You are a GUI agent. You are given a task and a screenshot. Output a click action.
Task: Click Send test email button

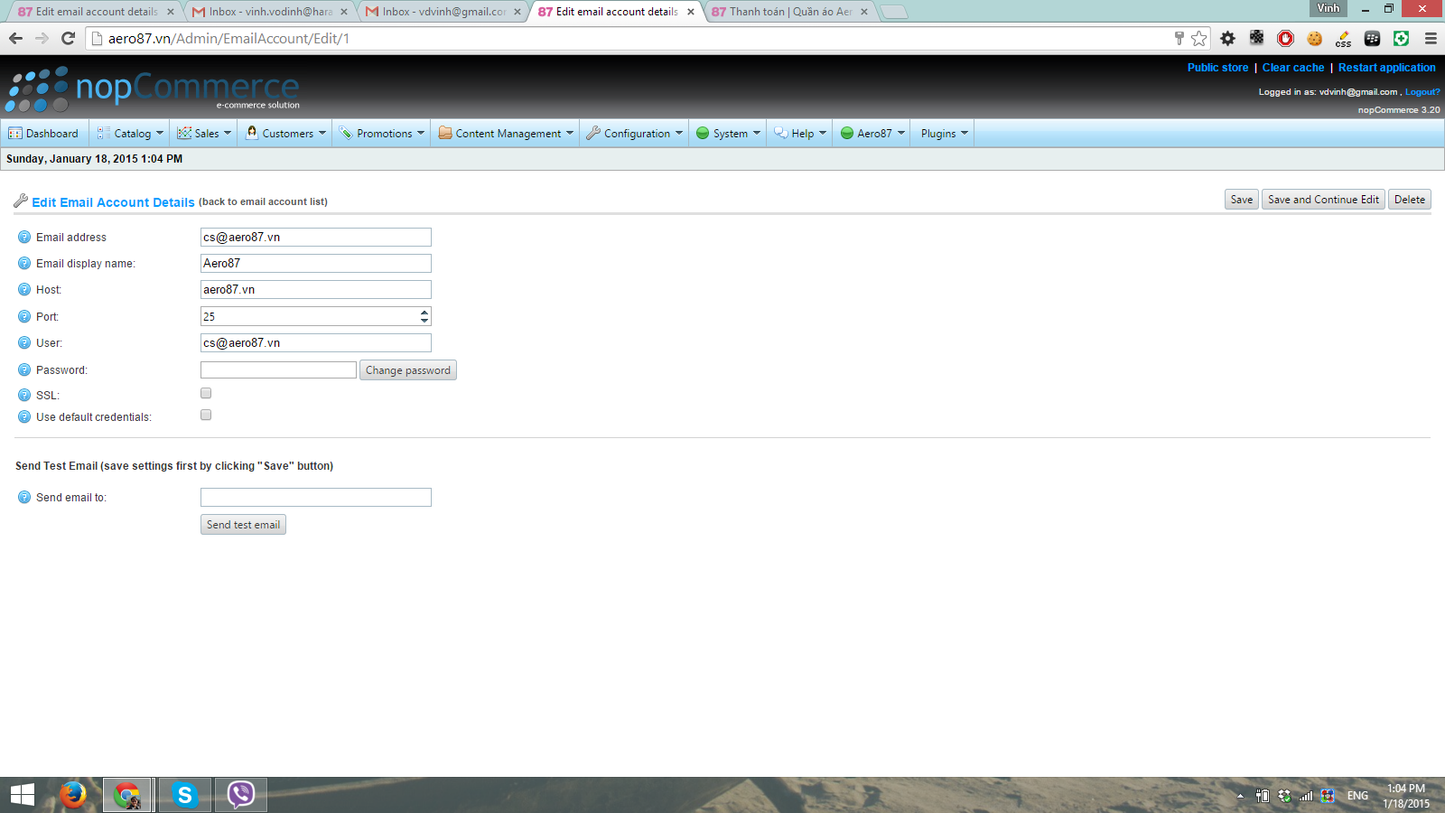243,525
